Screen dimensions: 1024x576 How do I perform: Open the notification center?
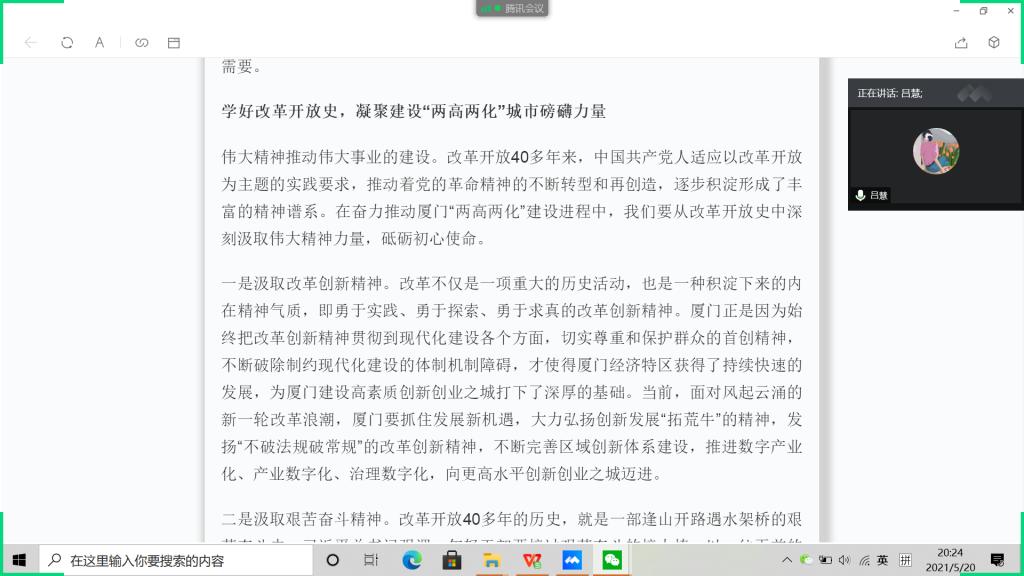pos(997,560)
